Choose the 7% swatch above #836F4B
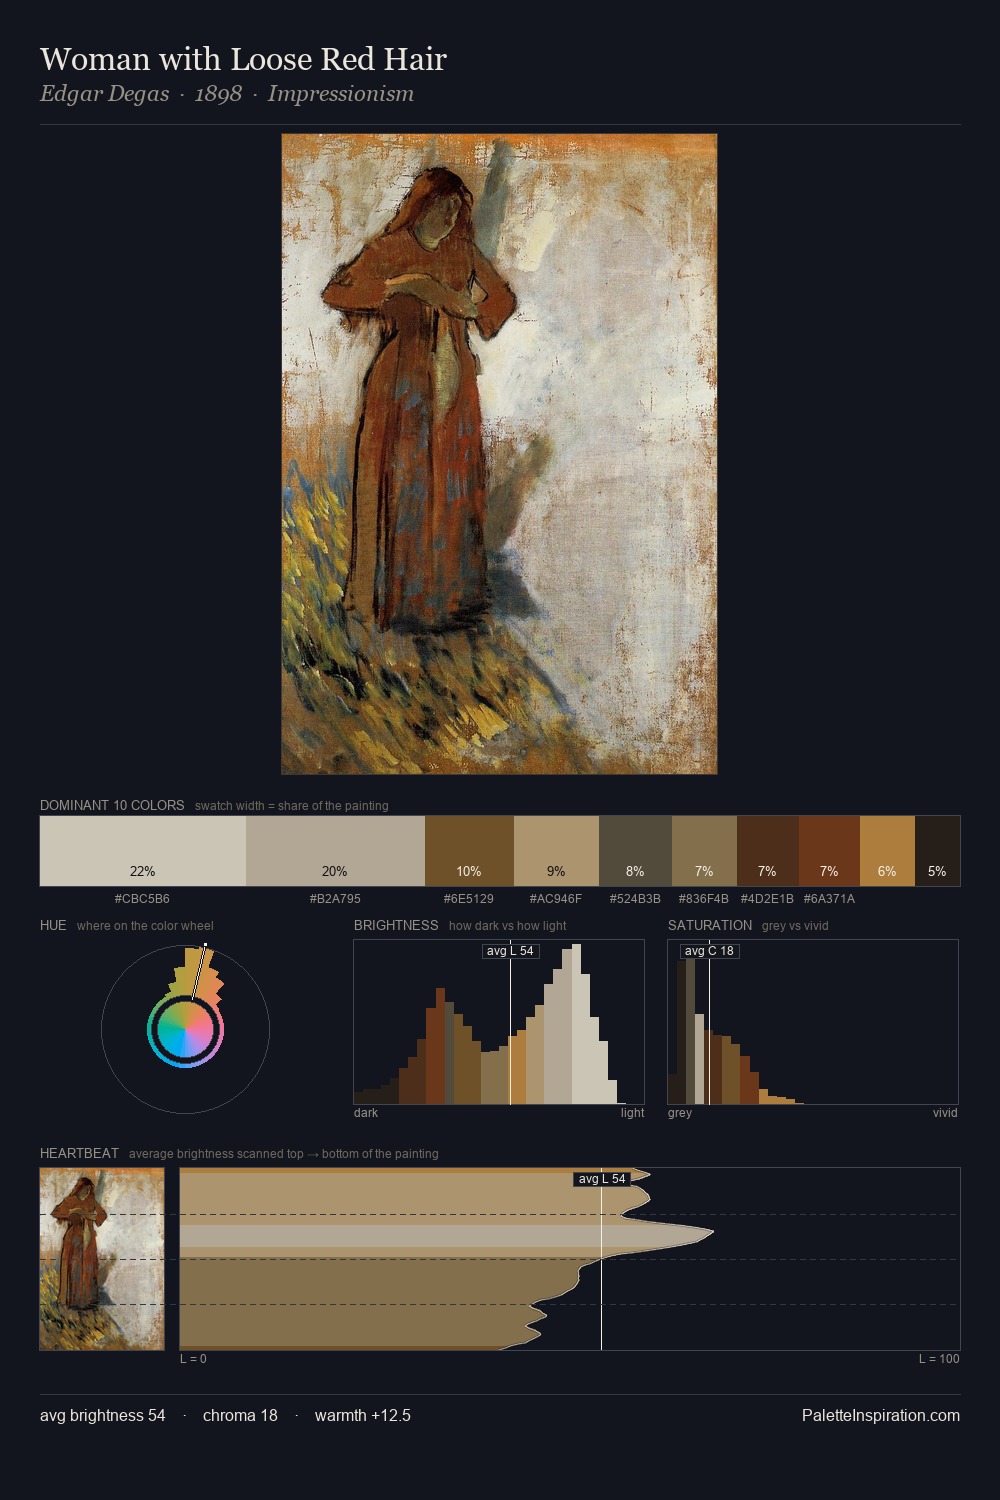Screen dimensions: 1000x1500 704,851
